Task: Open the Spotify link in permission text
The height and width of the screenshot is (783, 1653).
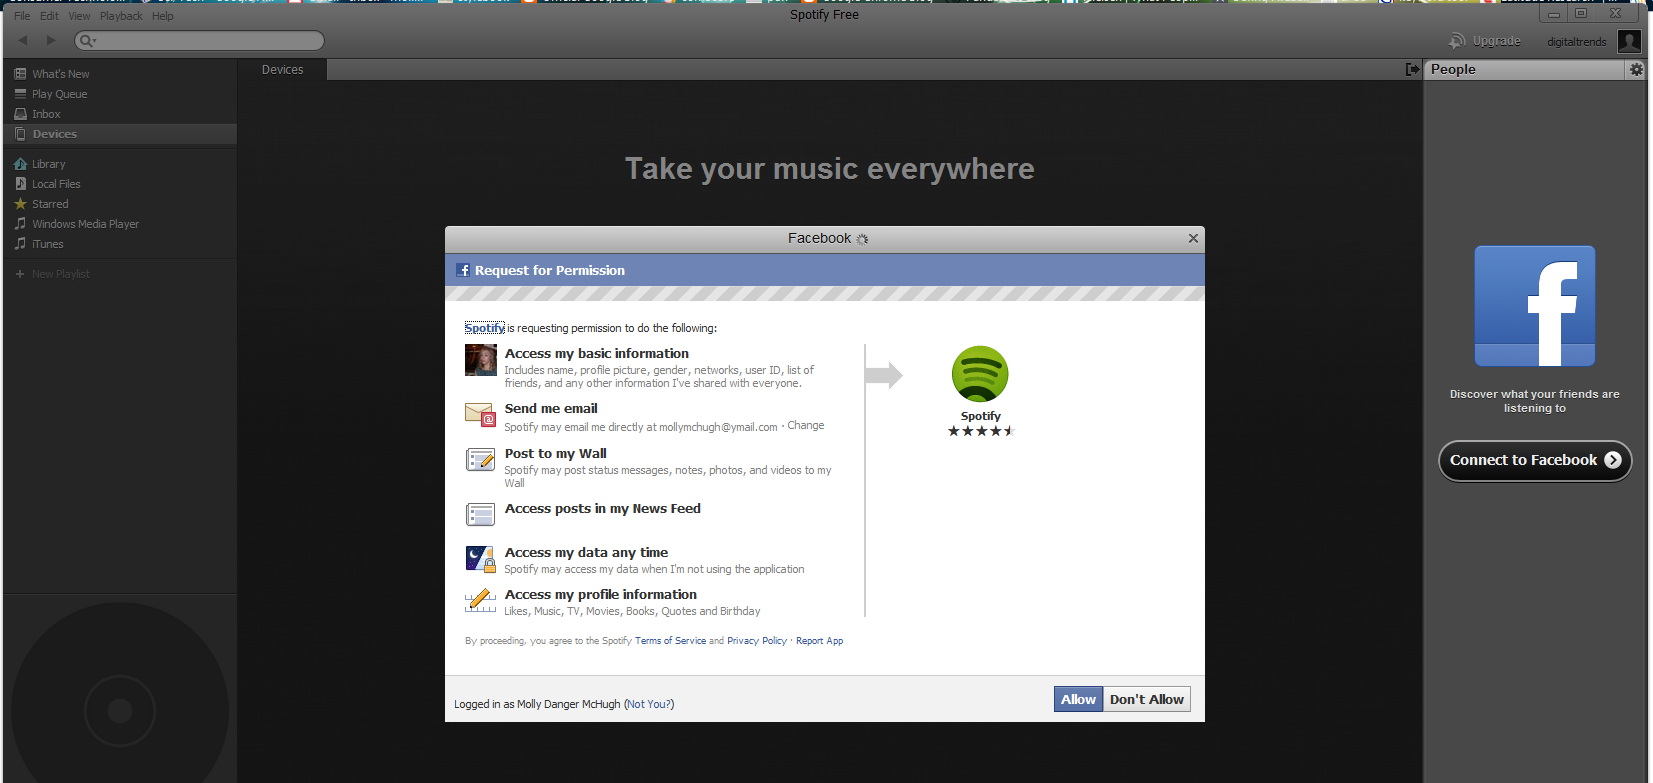Action: pyautogui.click(x=484, y=328)
